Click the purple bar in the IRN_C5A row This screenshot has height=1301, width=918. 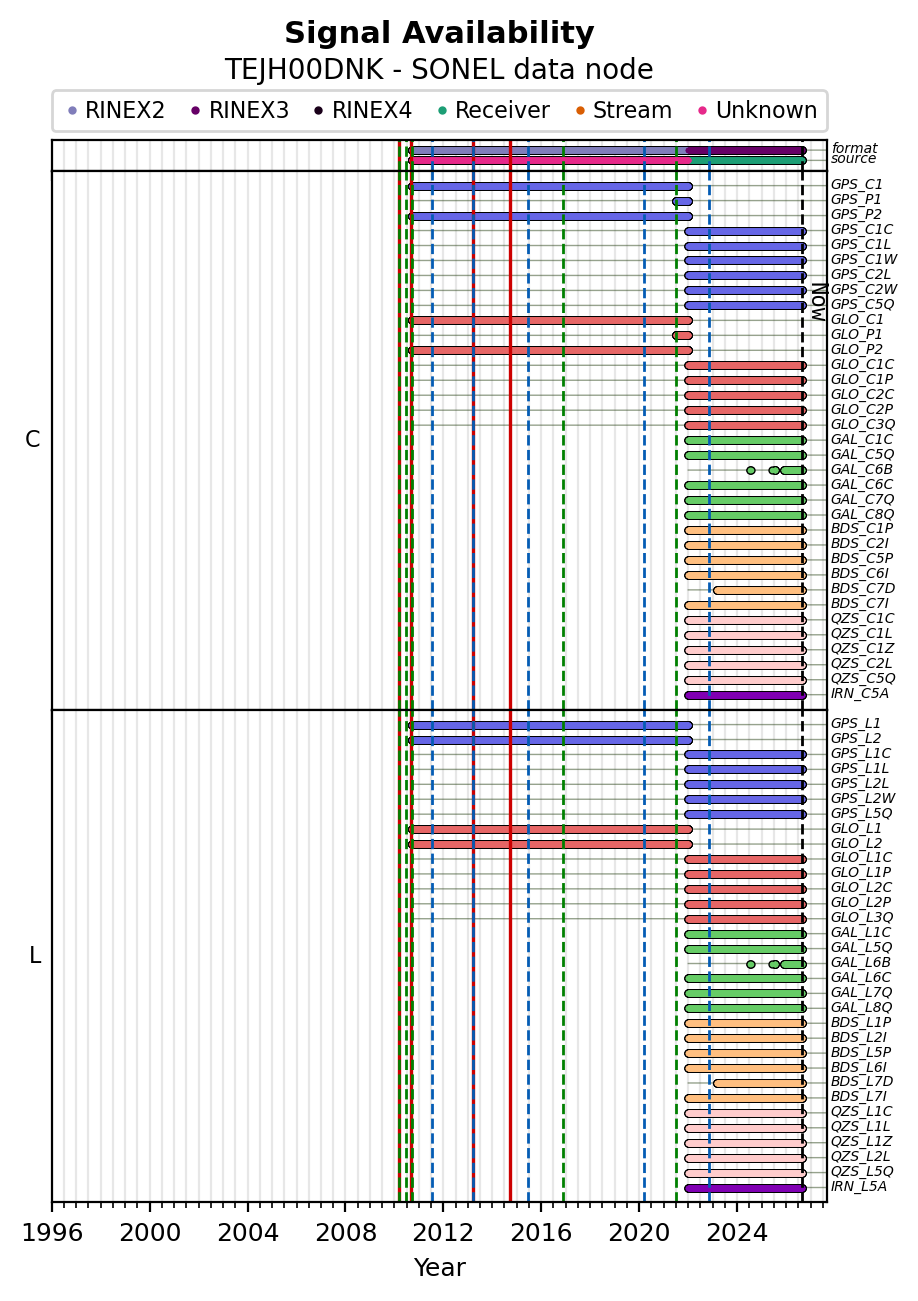745,695
